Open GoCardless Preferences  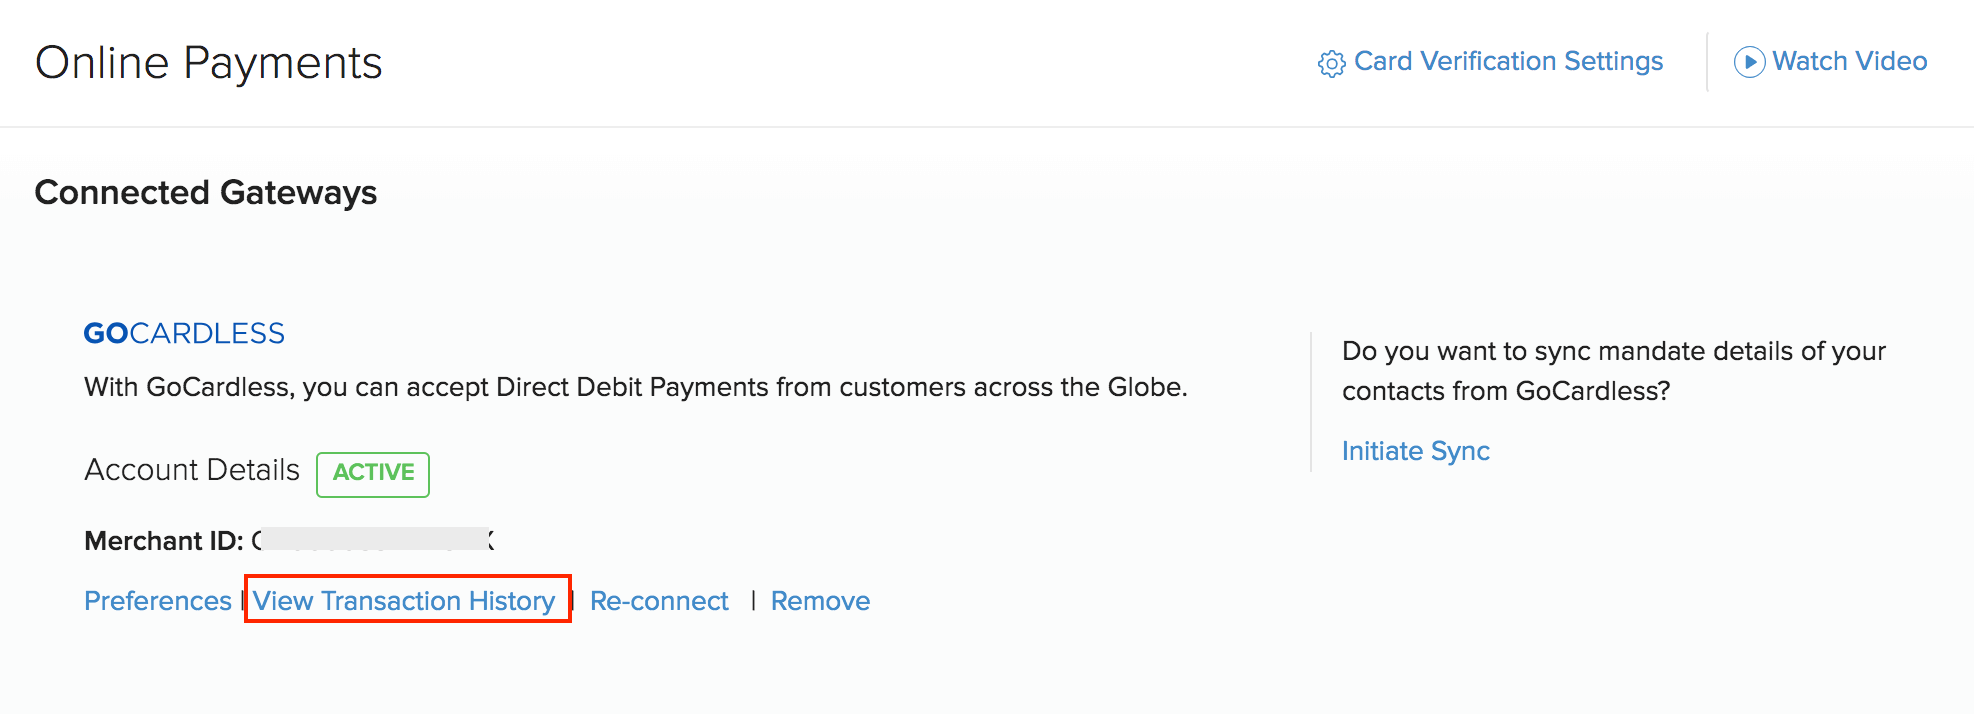click(x=156, y=600)
